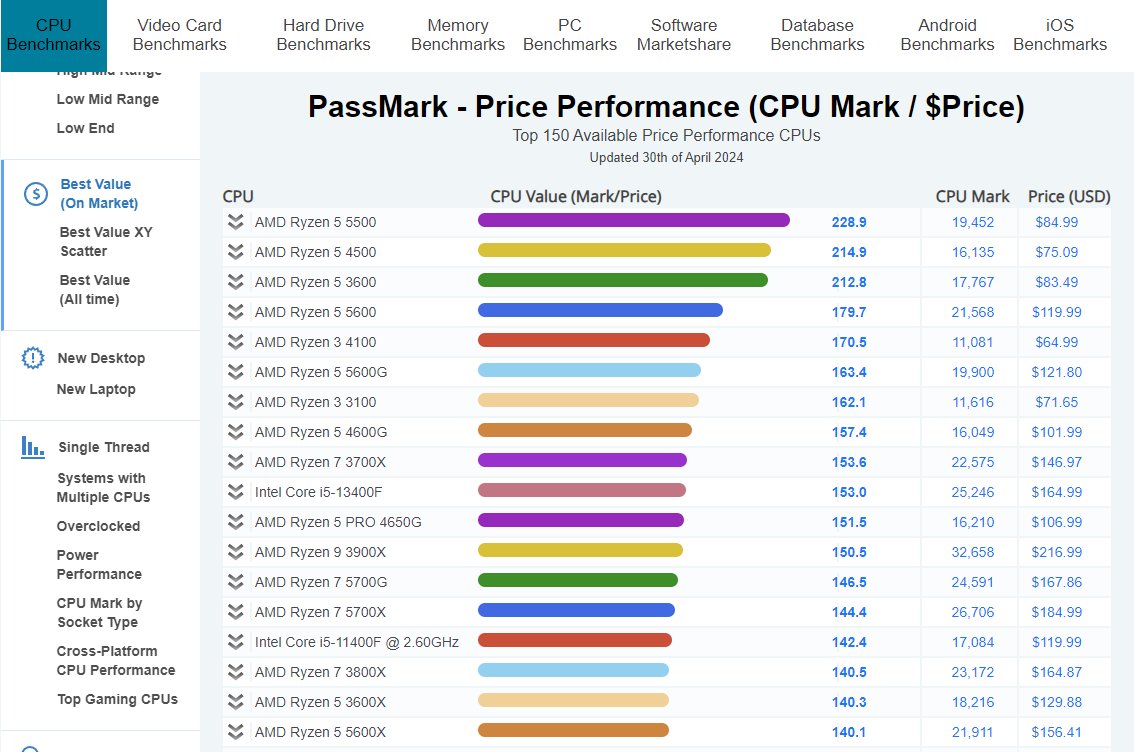
Task: Expand the AMD Ryzen 5 5600X row
Action: [x=235, y=732]
